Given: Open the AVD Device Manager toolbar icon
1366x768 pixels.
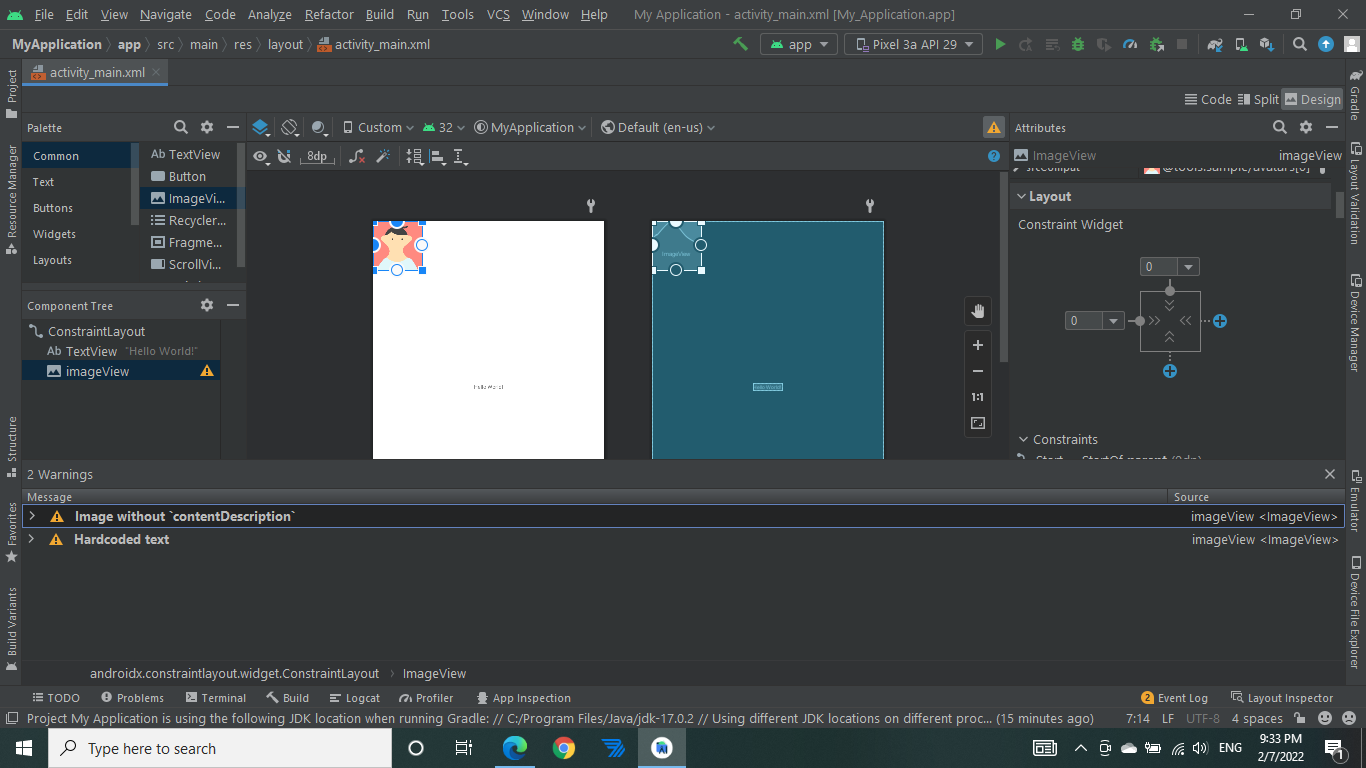Looking at the screenshot, I should 1241,44.
